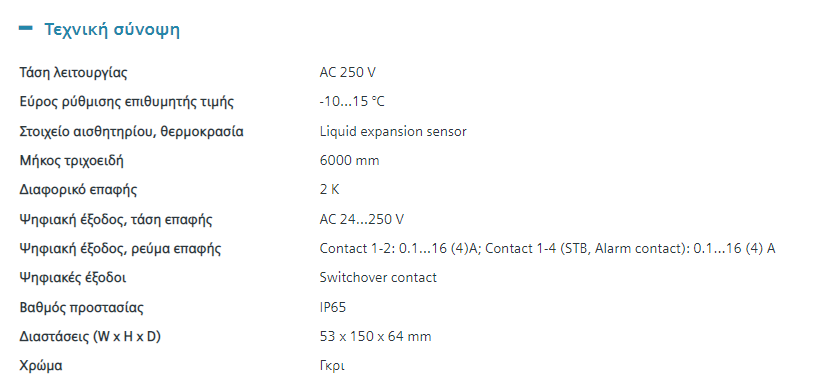
Task: Click the AC 24...250 V value
Action: pyautogui.click(x=362, y=219)
